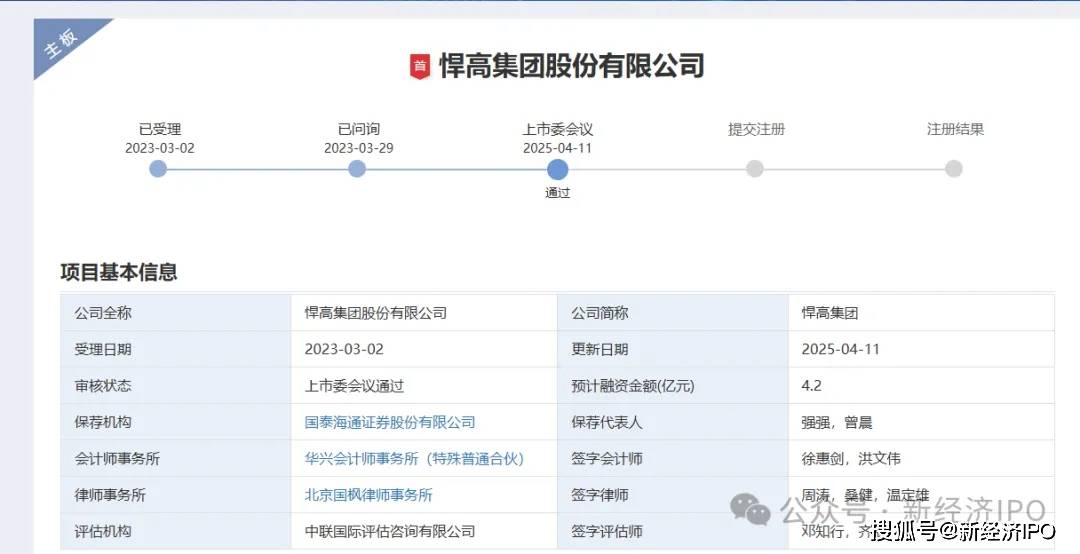
Task: Select the 已问询 timeline node
Action: coord(357,169)
